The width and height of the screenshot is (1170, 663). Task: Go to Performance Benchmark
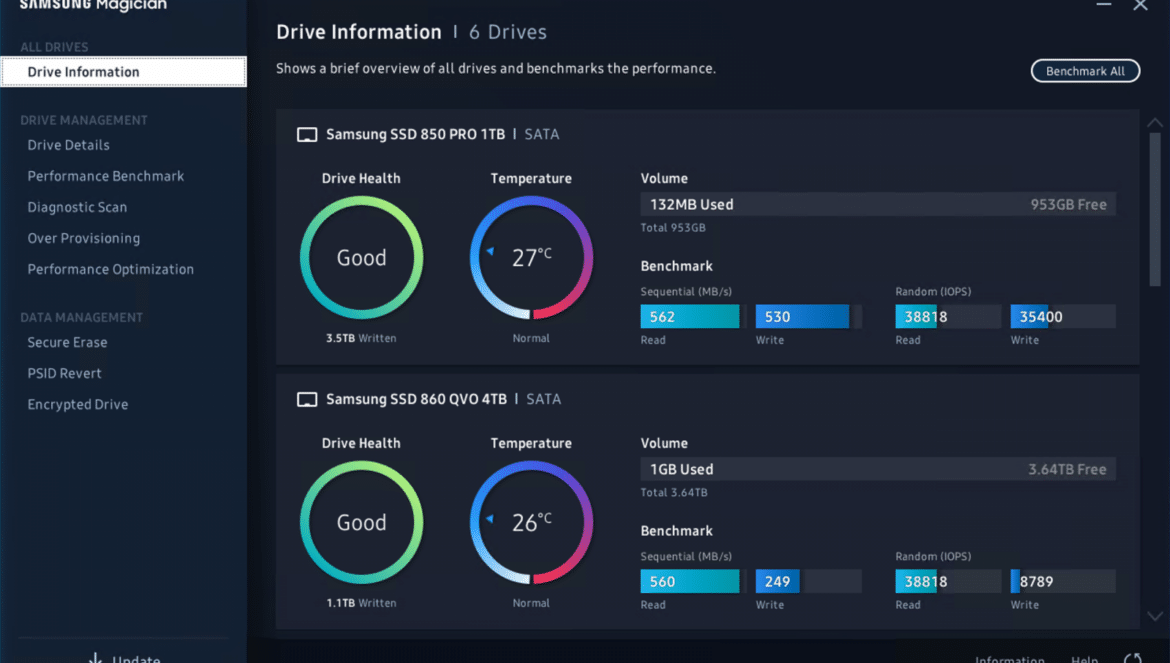click(x=106, y=176)
